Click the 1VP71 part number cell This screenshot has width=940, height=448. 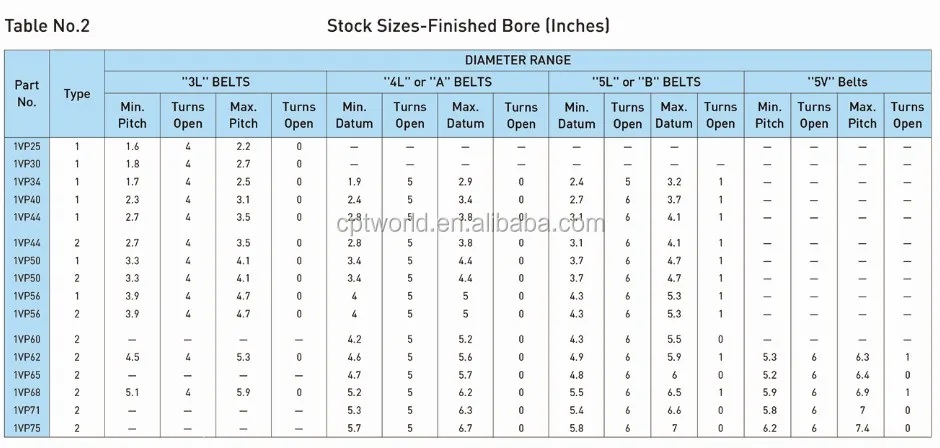[27, 410]
